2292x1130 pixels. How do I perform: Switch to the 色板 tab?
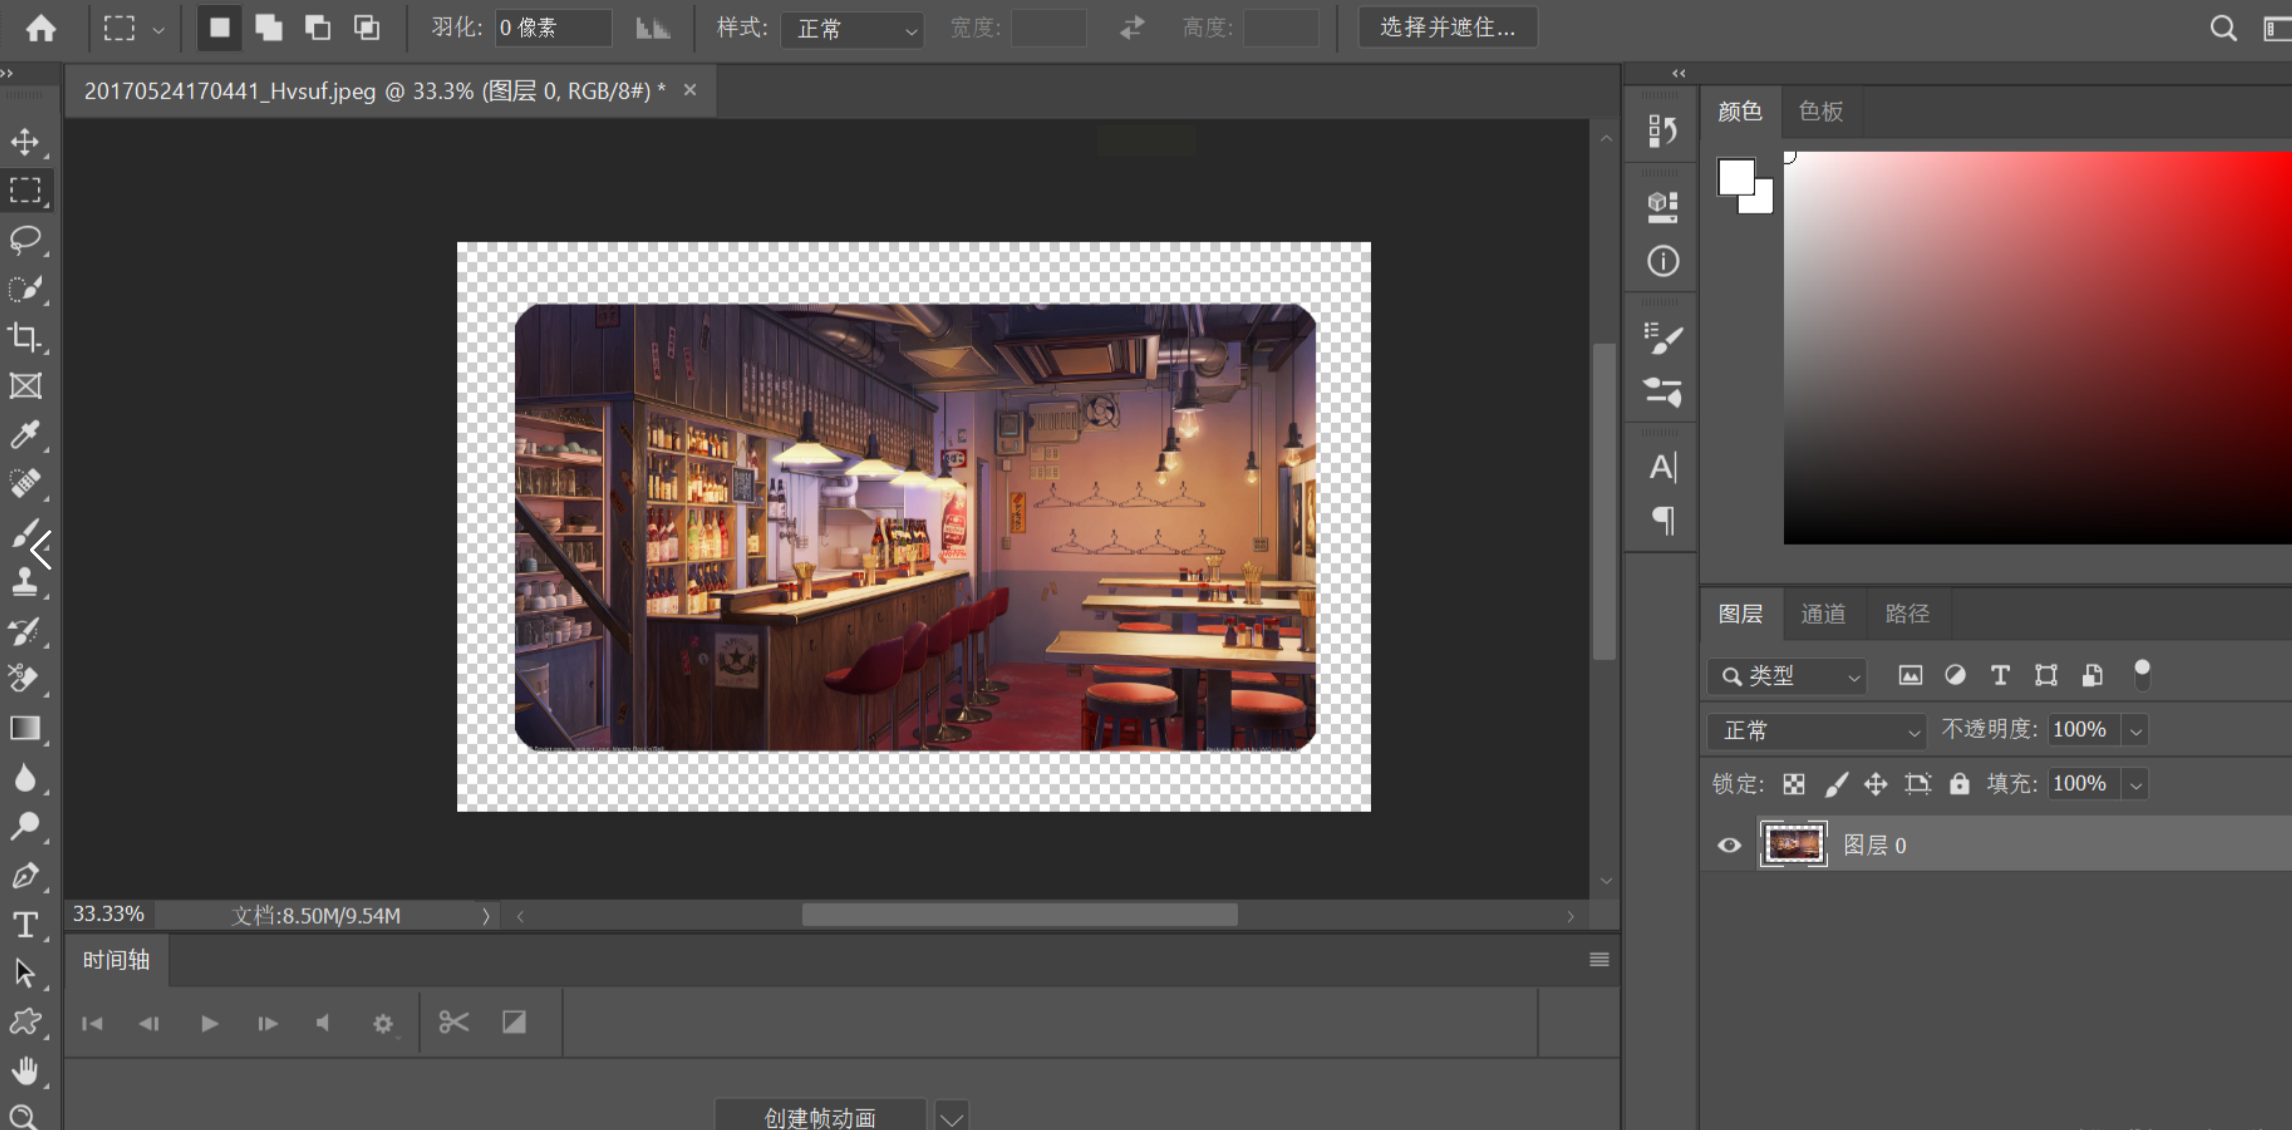tap(1820, 111)
